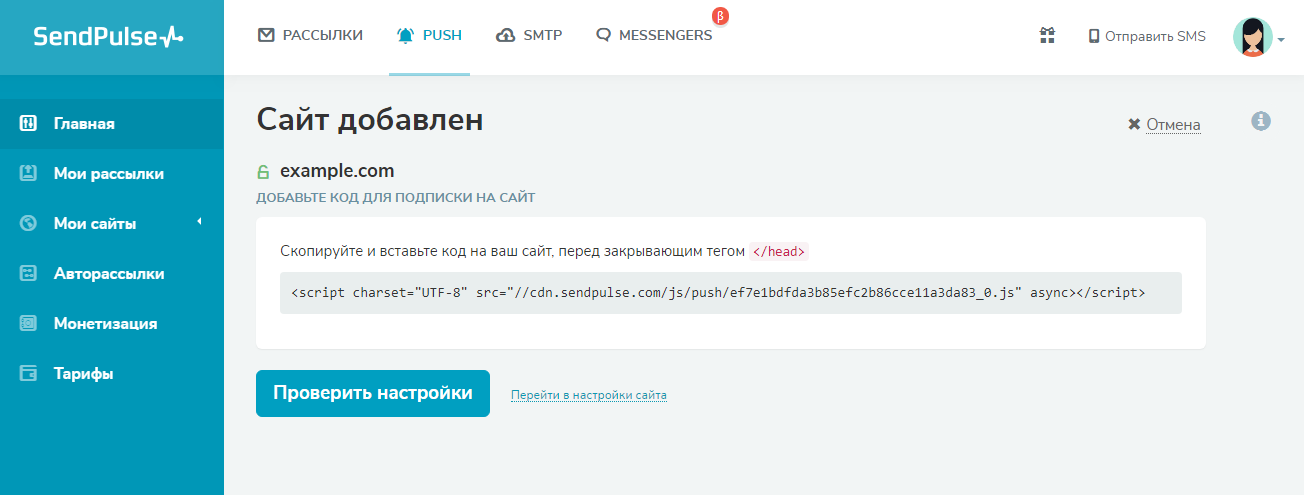Screen dimensions: 1304x495
Task: Click the green lock icon by example.com
Action: click(x=263, y=171)
